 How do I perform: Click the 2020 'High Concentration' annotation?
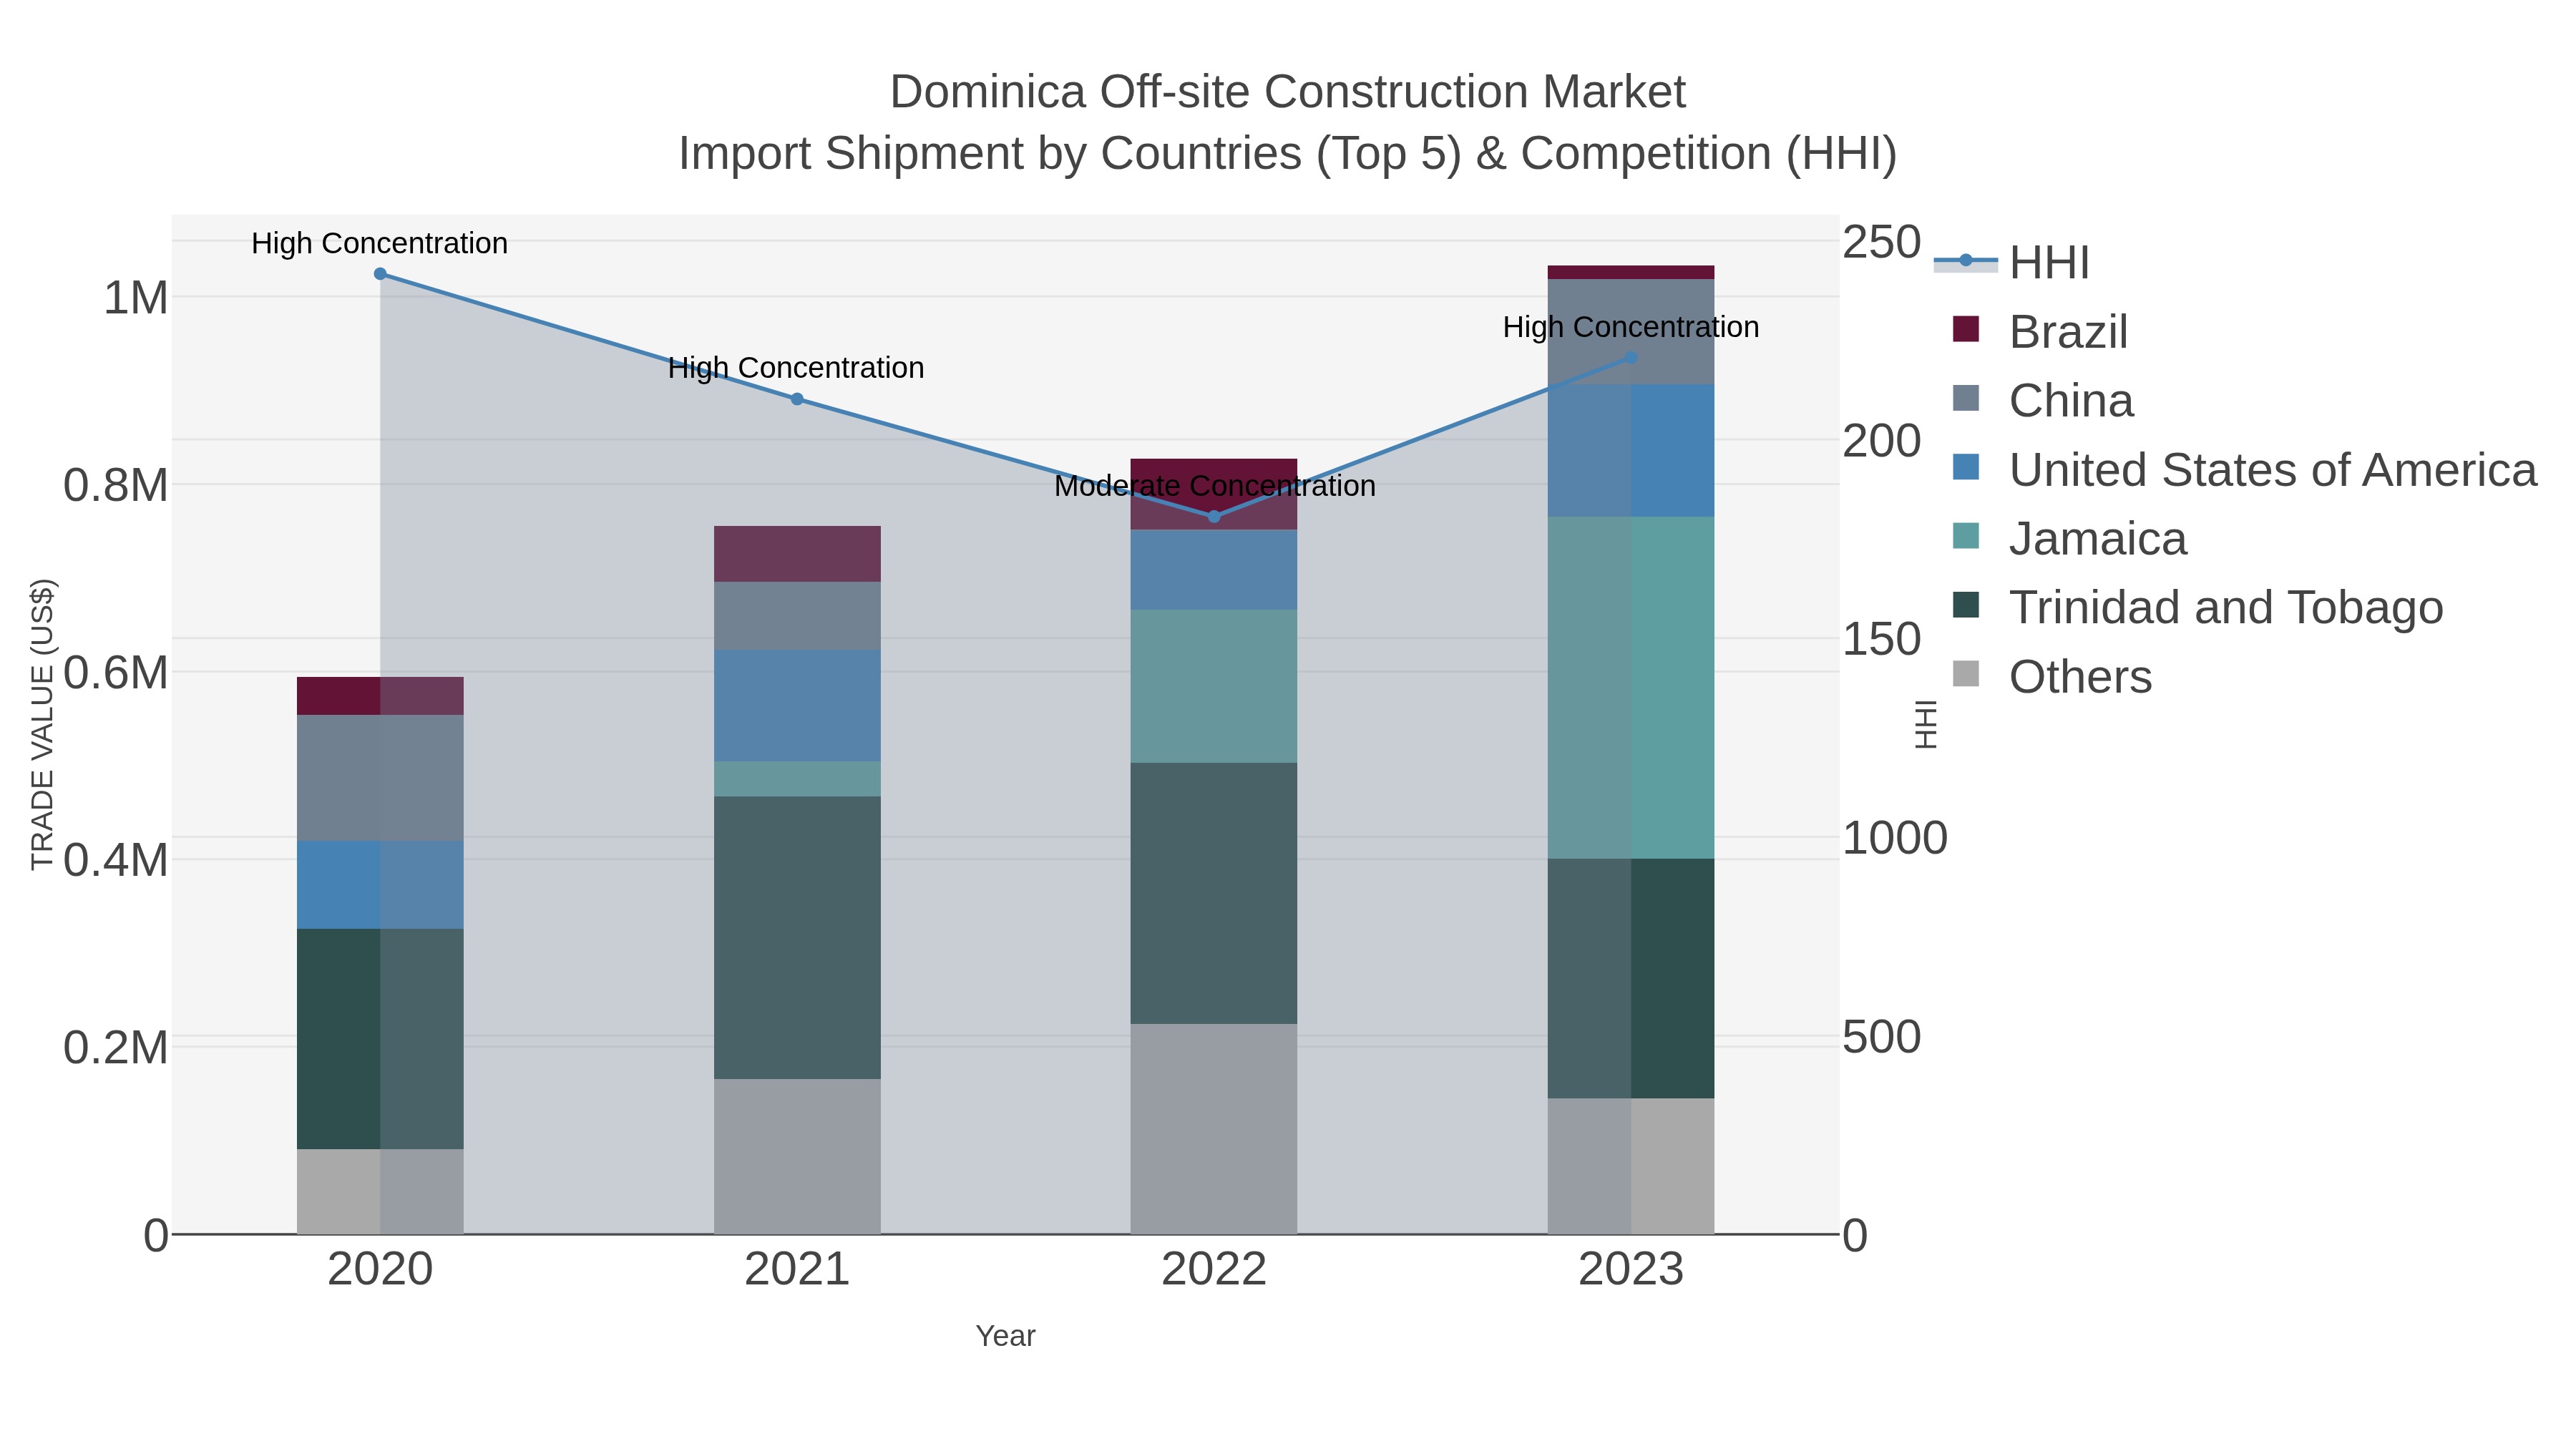point(380,244)
